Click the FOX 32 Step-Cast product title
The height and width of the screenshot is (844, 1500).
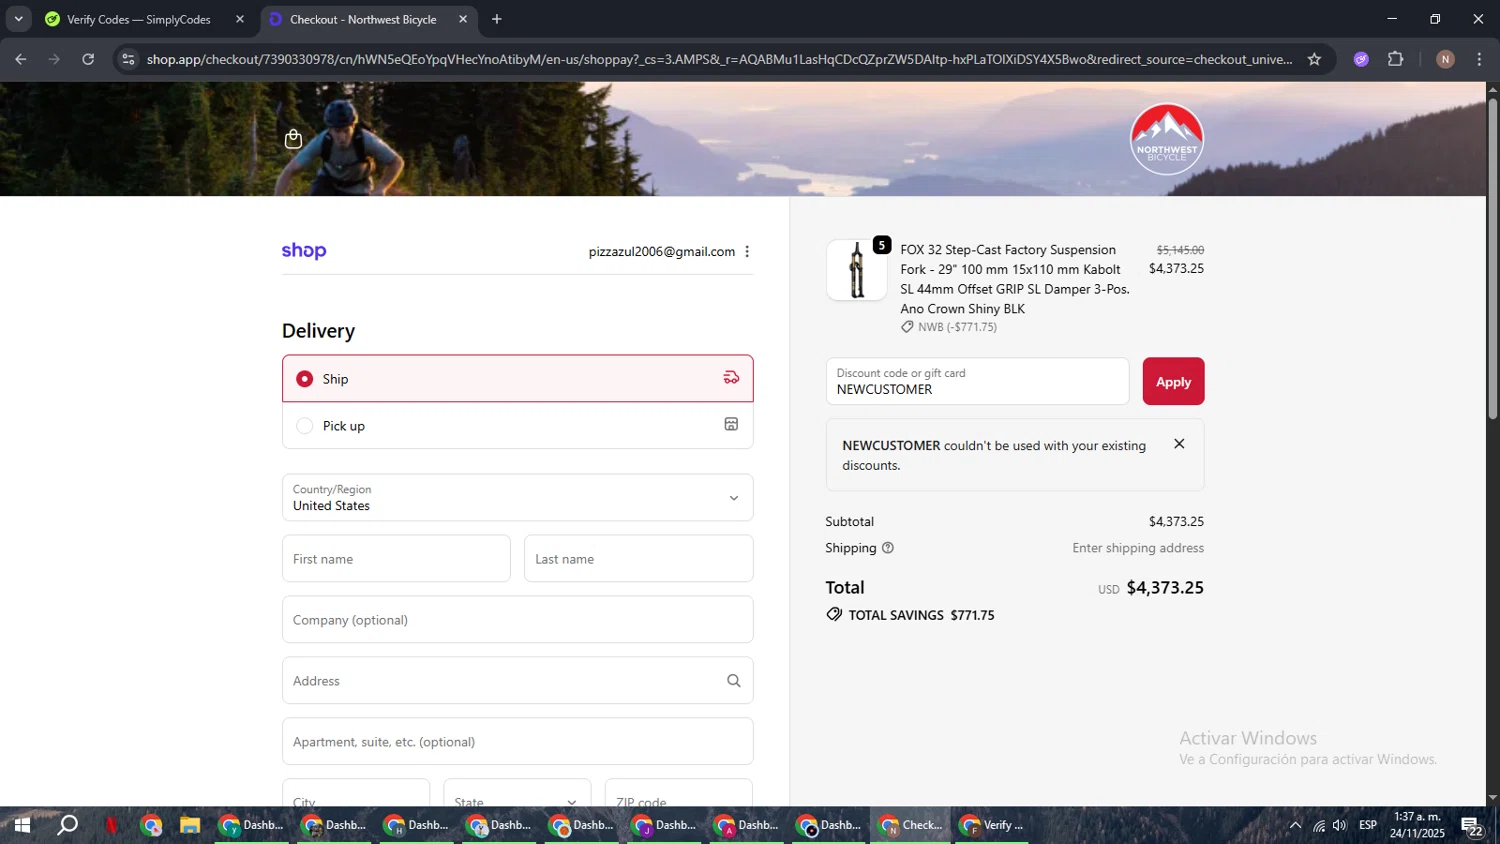[x=1015, y=279]
